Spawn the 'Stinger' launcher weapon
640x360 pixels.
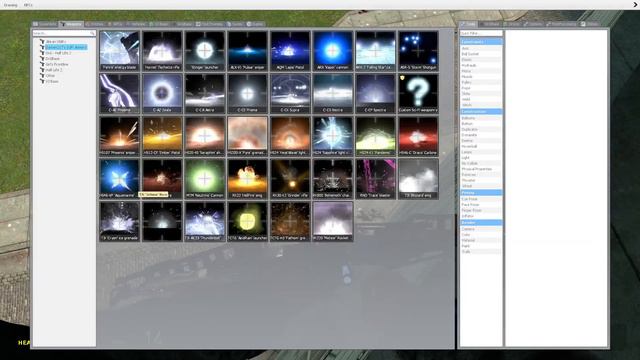tap(205, 51)
